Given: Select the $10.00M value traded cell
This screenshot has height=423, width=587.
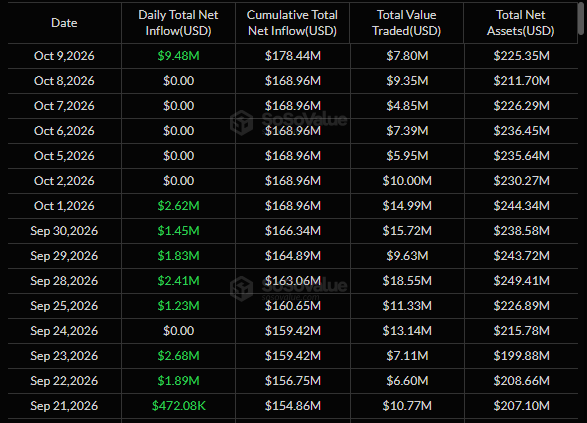Looking at the screenshot, I should 407,181.
